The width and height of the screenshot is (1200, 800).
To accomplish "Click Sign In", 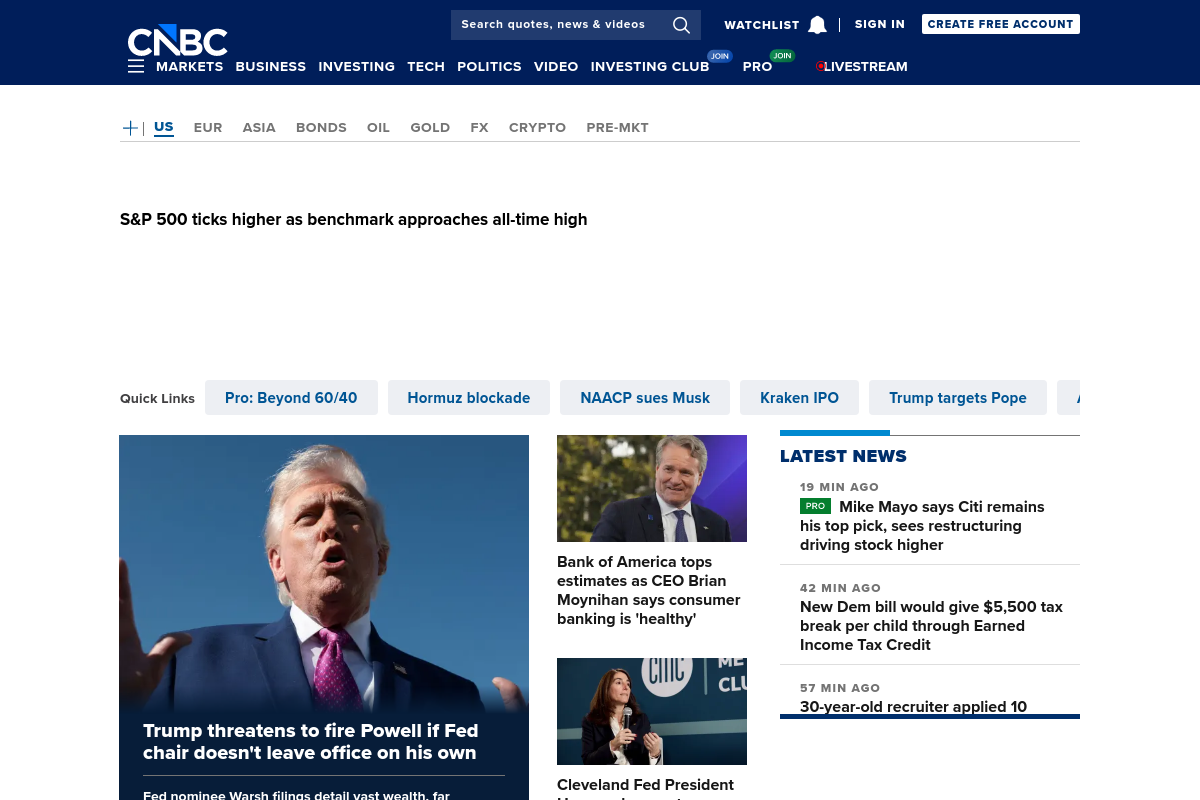I will tap(880, 24).
